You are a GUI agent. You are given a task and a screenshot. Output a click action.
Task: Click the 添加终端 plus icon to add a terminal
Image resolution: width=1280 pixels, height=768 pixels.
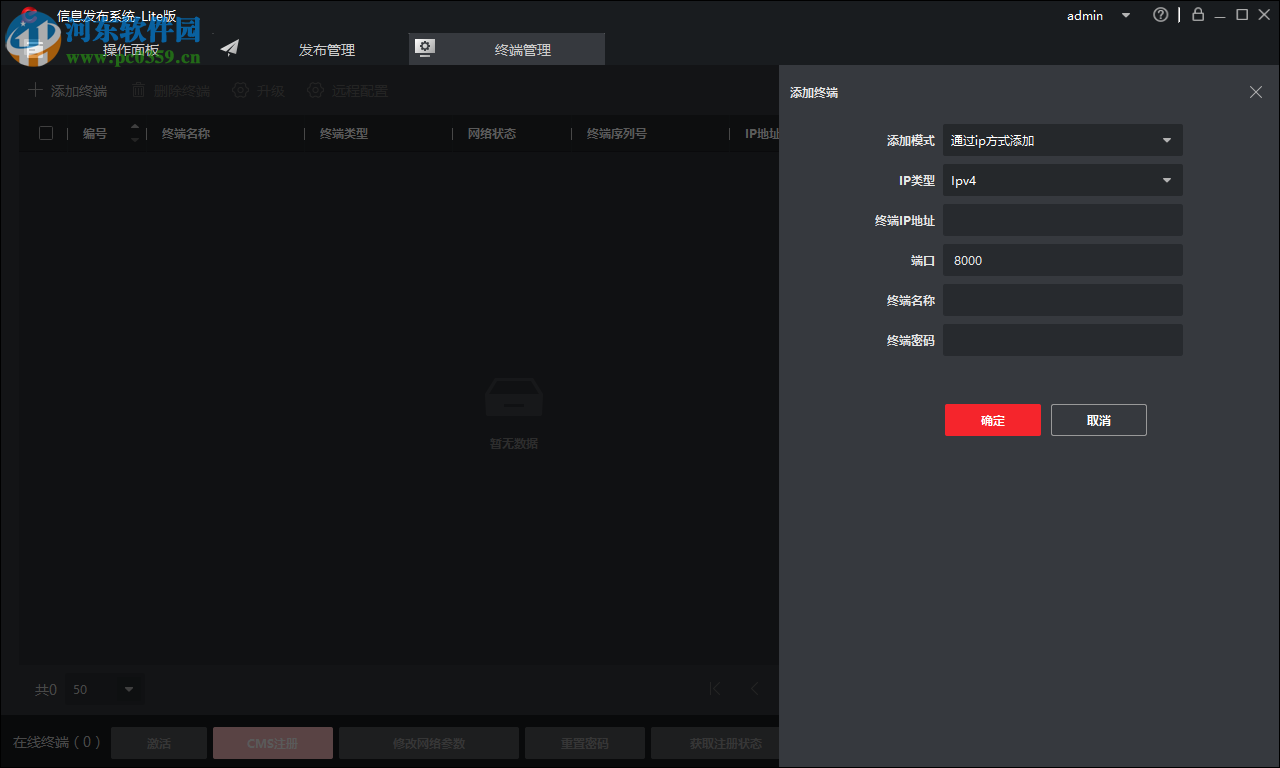coord(33,90)
